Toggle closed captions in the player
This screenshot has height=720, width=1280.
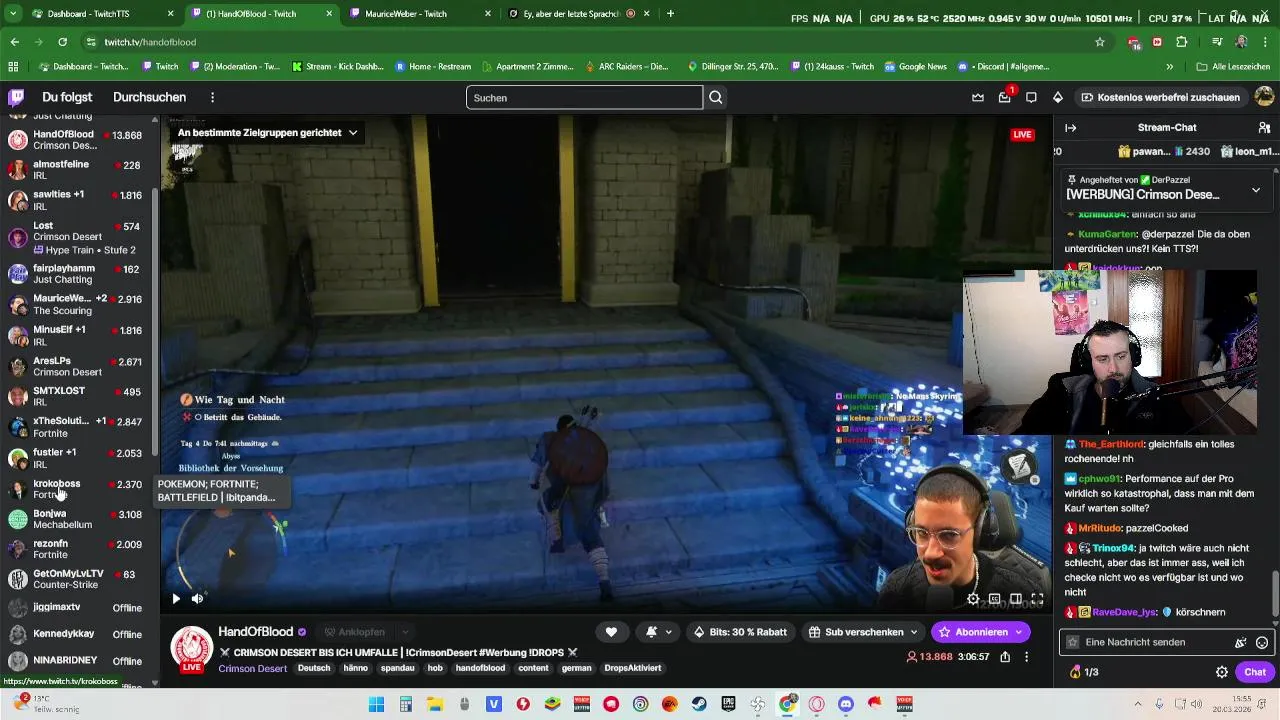click(995, 599)
